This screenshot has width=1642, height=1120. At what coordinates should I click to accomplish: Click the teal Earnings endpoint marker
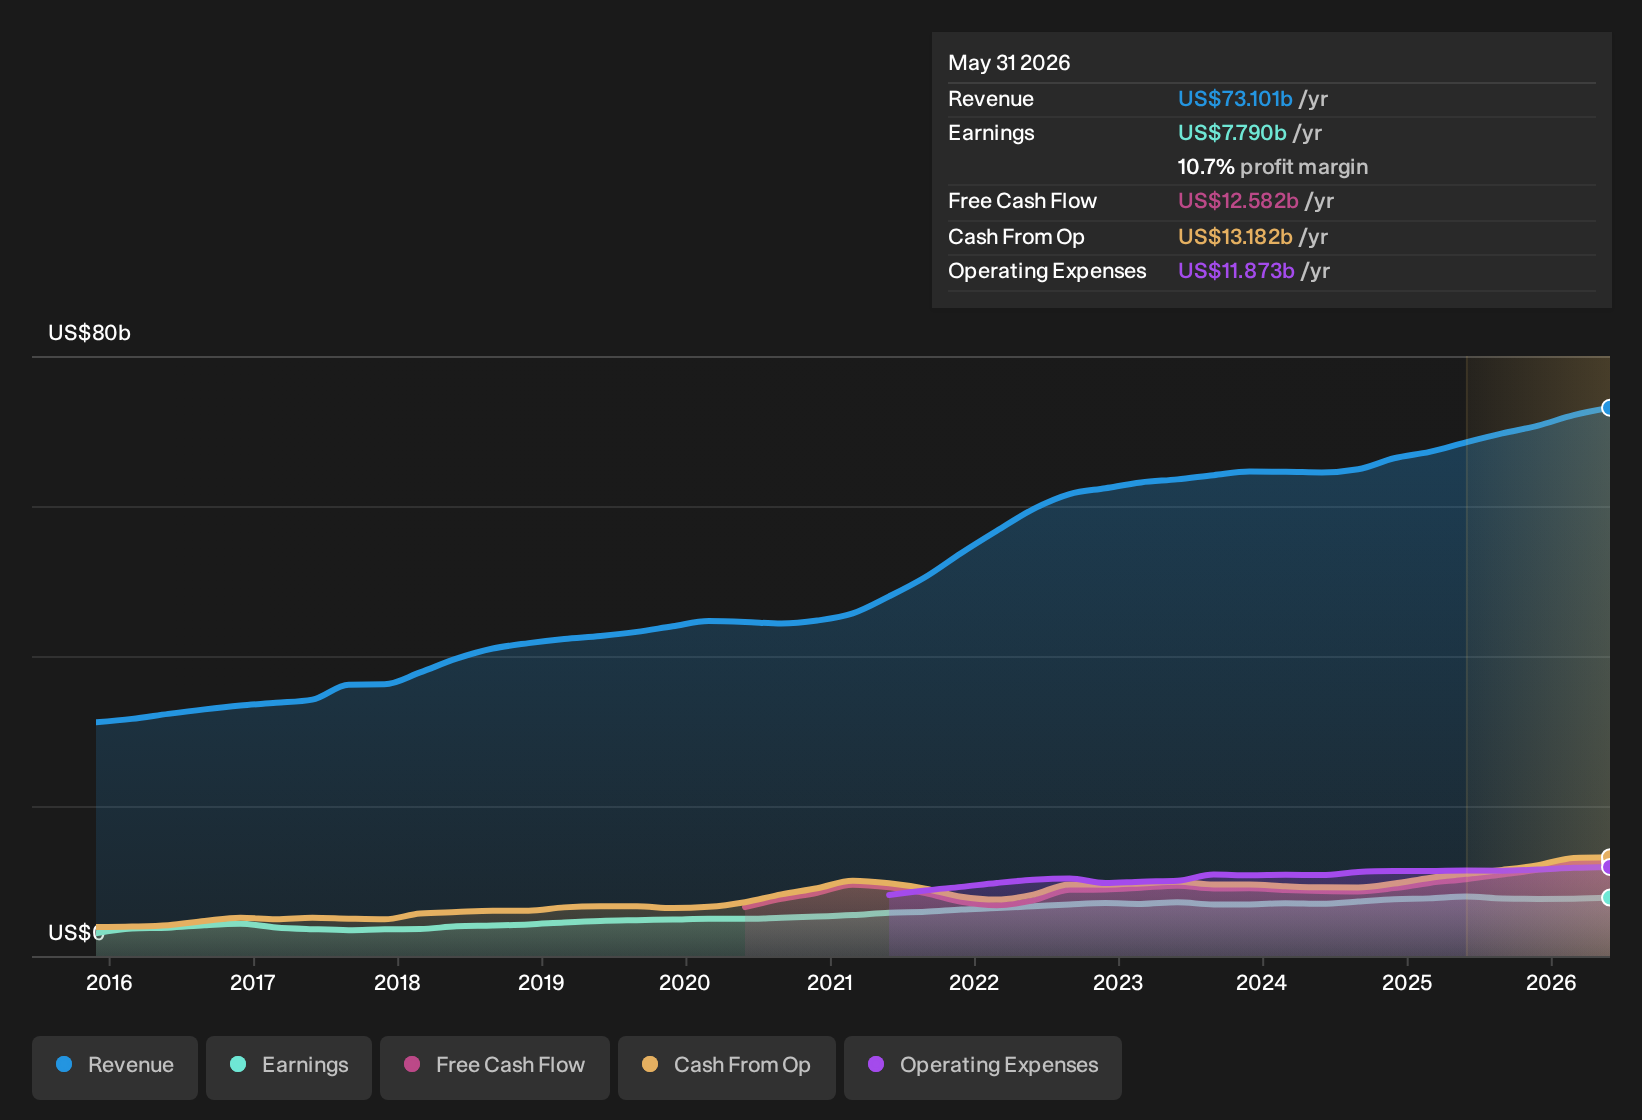pyautogui.click(x=1608, y=898)
